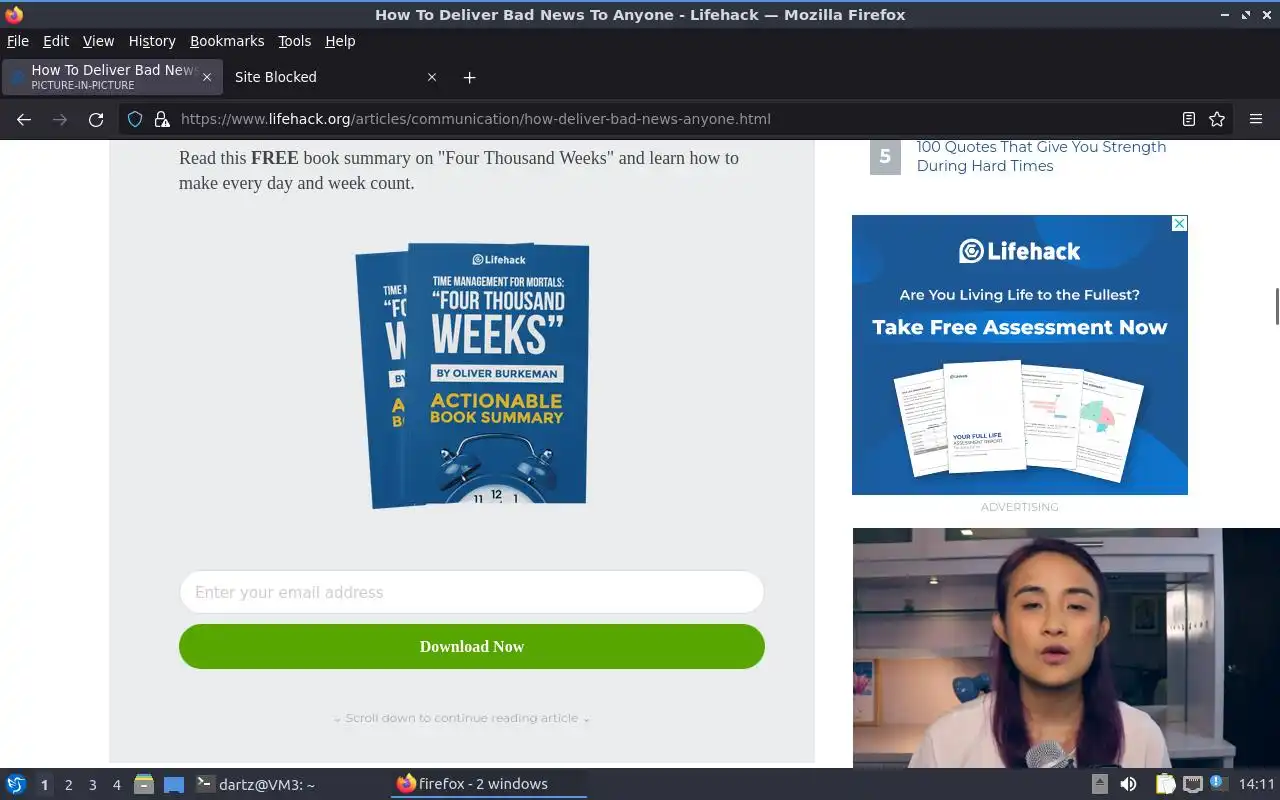
Task: Open the View menu
Action: 98,41
